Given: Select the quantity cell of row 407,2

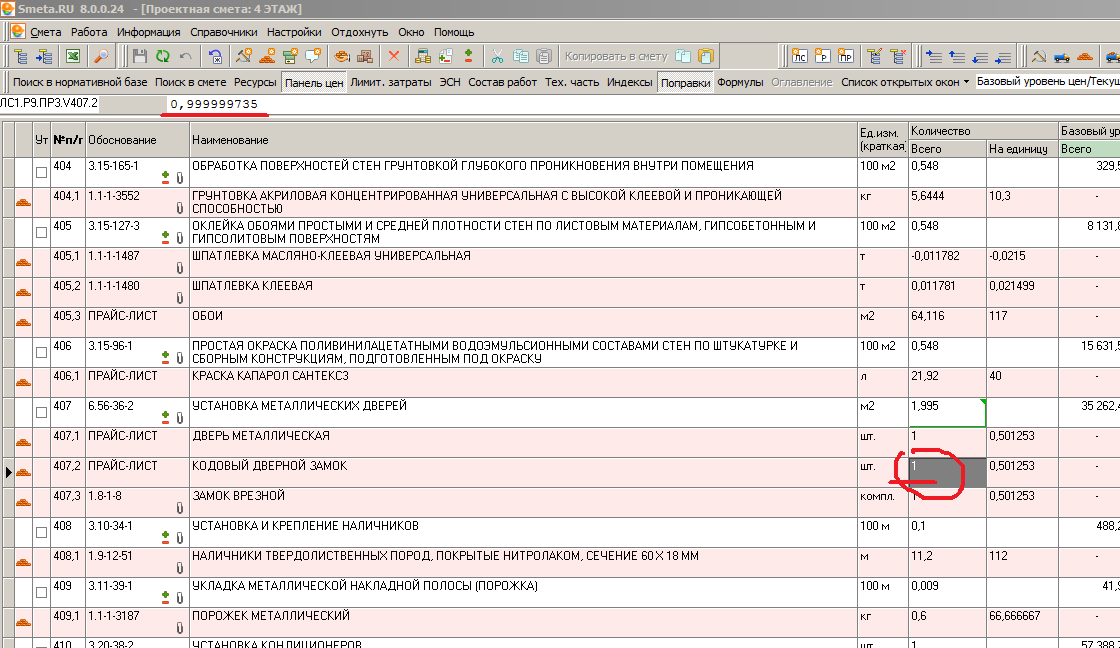Looking at the screenshot, I should tap(946, 472).
